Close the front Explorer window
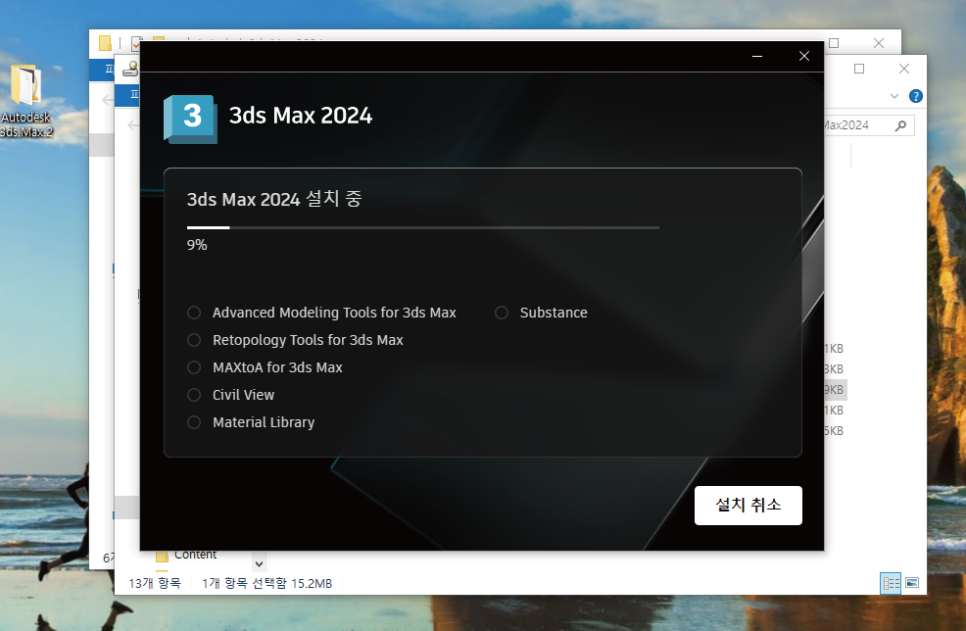966x631 pixels. (x=904, y=69)
